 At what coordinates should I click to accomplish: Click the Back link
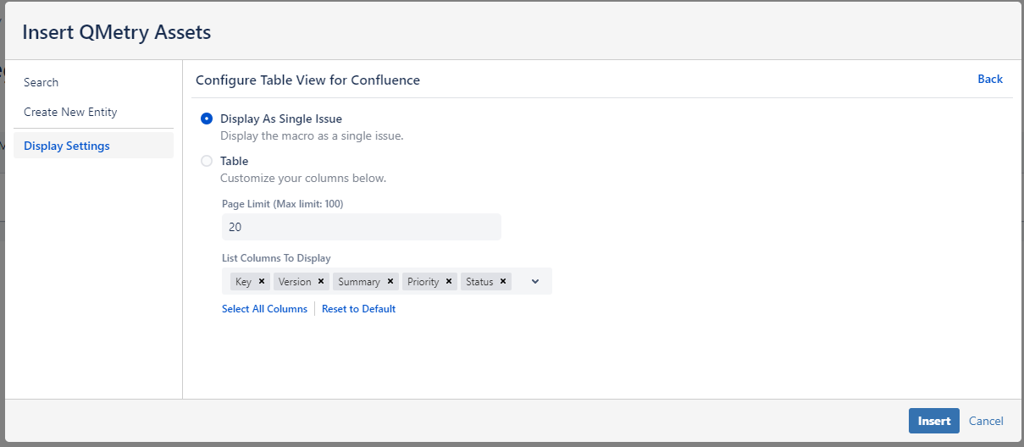(x=990, y=79)
